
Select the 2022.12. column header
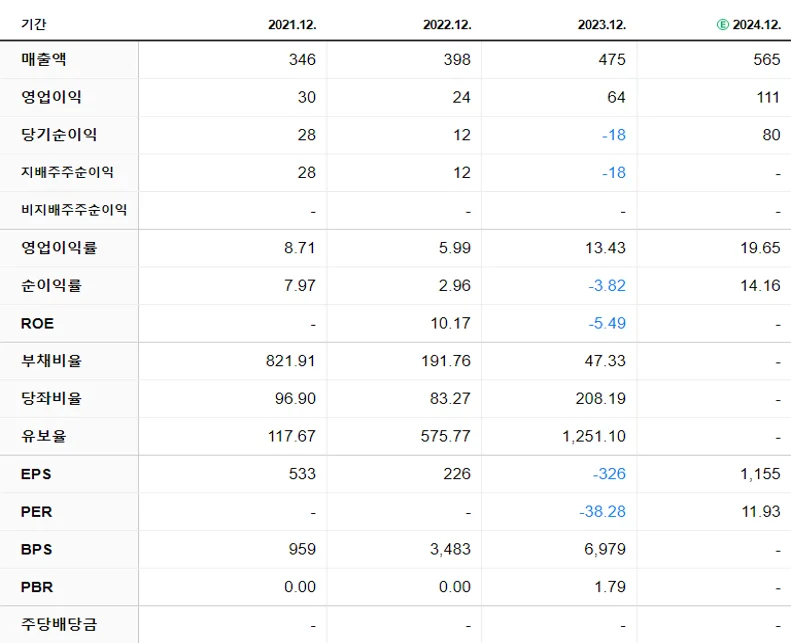click(x=447, y=25)
